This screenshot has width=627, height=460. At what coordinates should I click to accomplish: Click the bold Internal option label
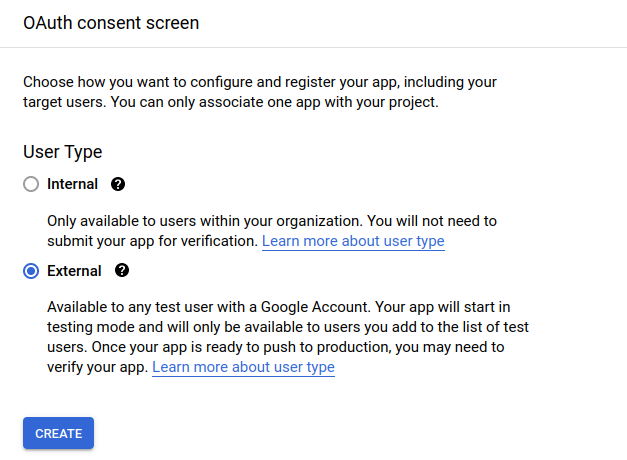(72, 184)
